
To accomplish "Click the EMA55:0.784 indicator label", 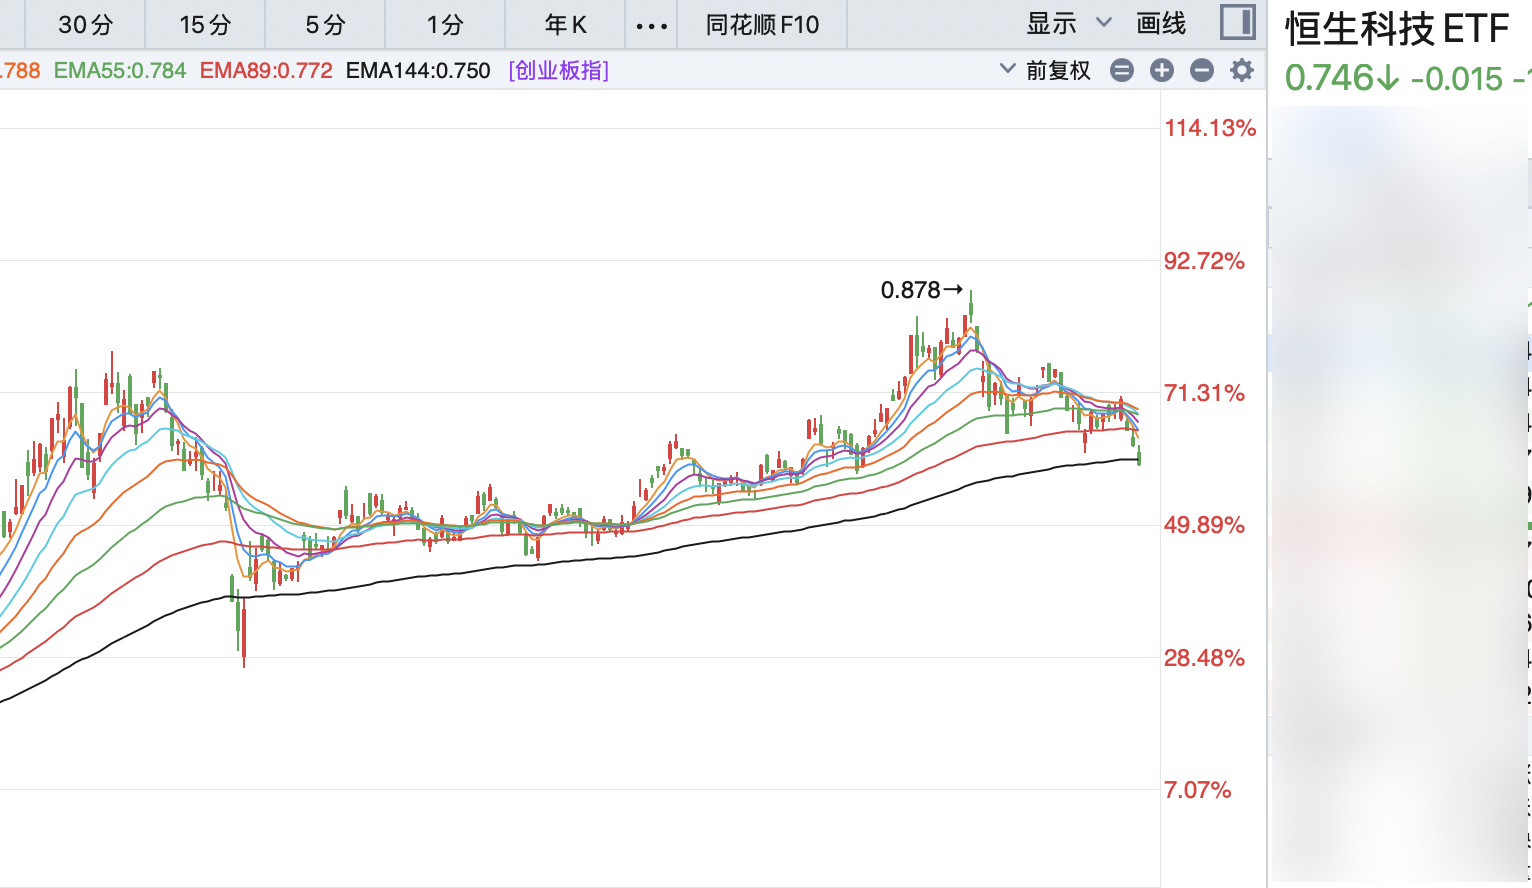I will (120, 70).
